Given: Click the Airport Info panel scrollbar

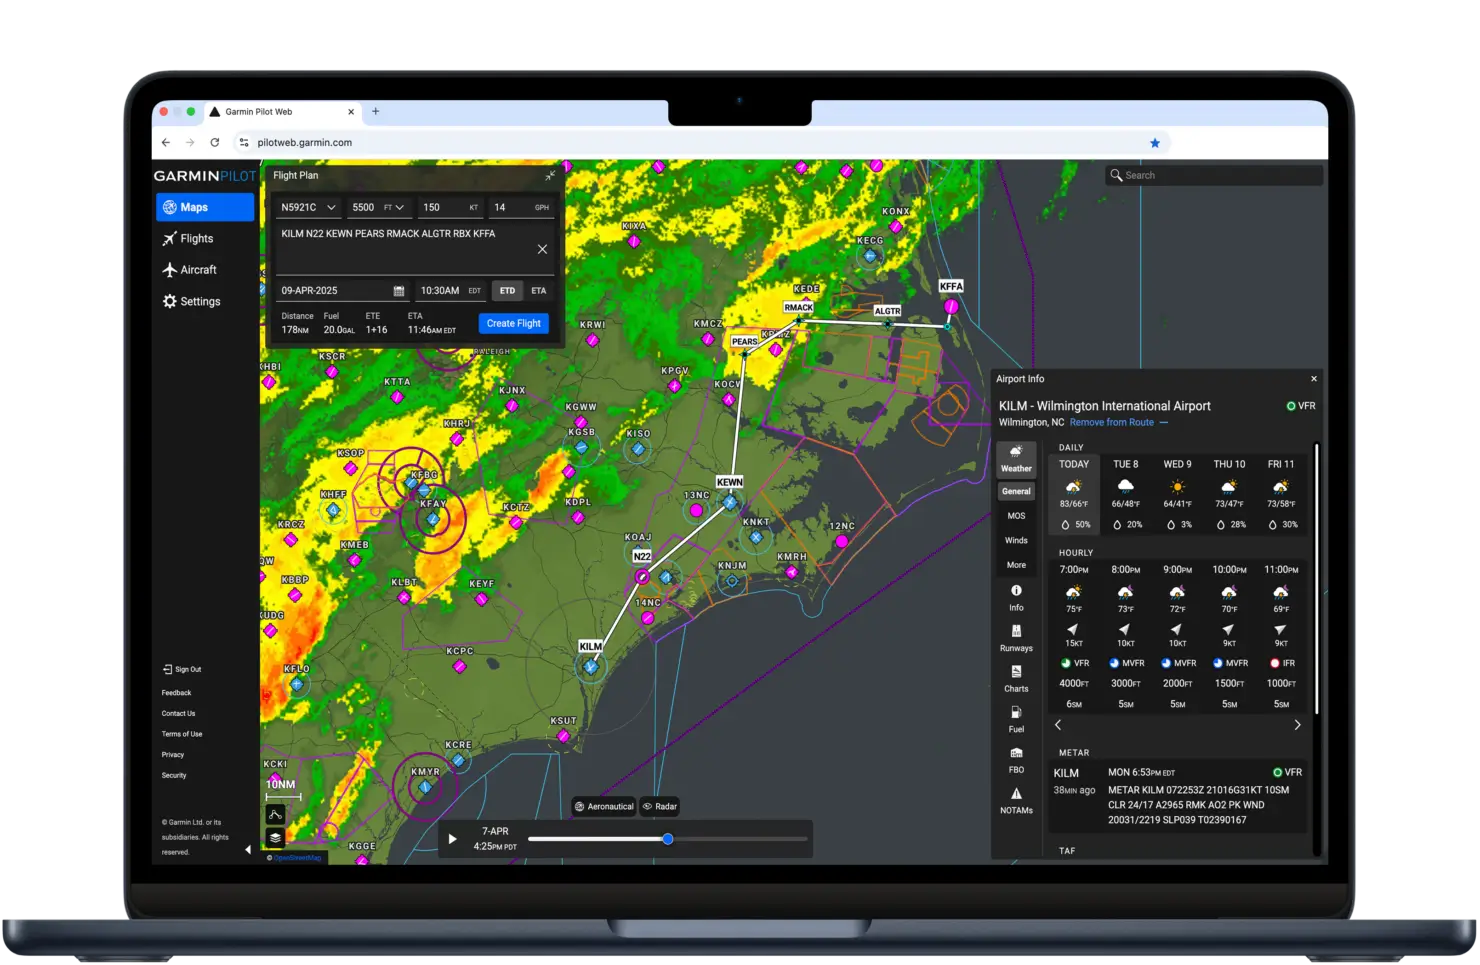Looking at the screenshot, I should click(x=1316, y=578).
